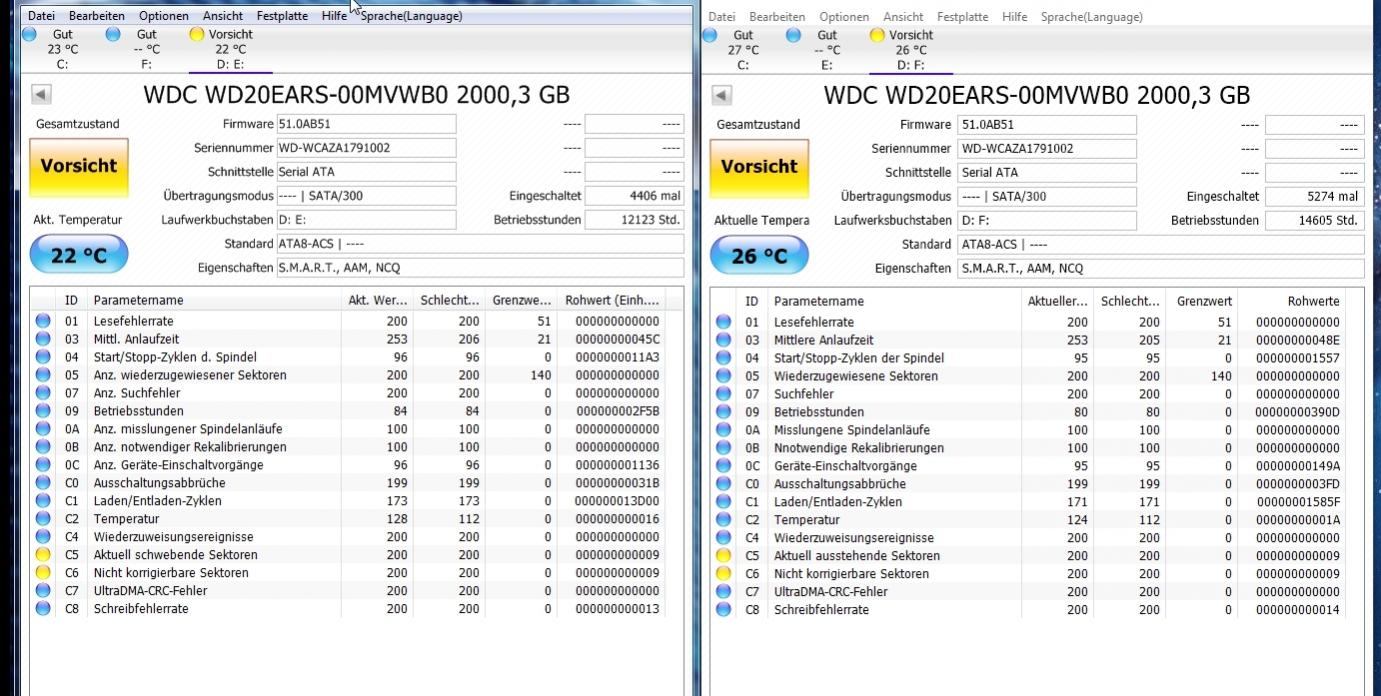The width and height of the screenshot is (1381, 696).
Task: Click the blue 22 °C temperature button
Action: click(79, 255)
